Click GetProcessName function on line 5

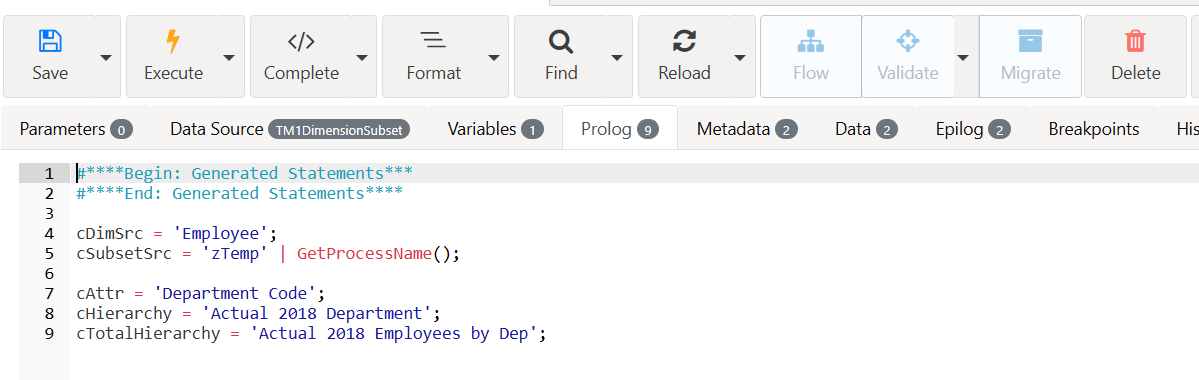pyautogui.click(x=364, y=253)
